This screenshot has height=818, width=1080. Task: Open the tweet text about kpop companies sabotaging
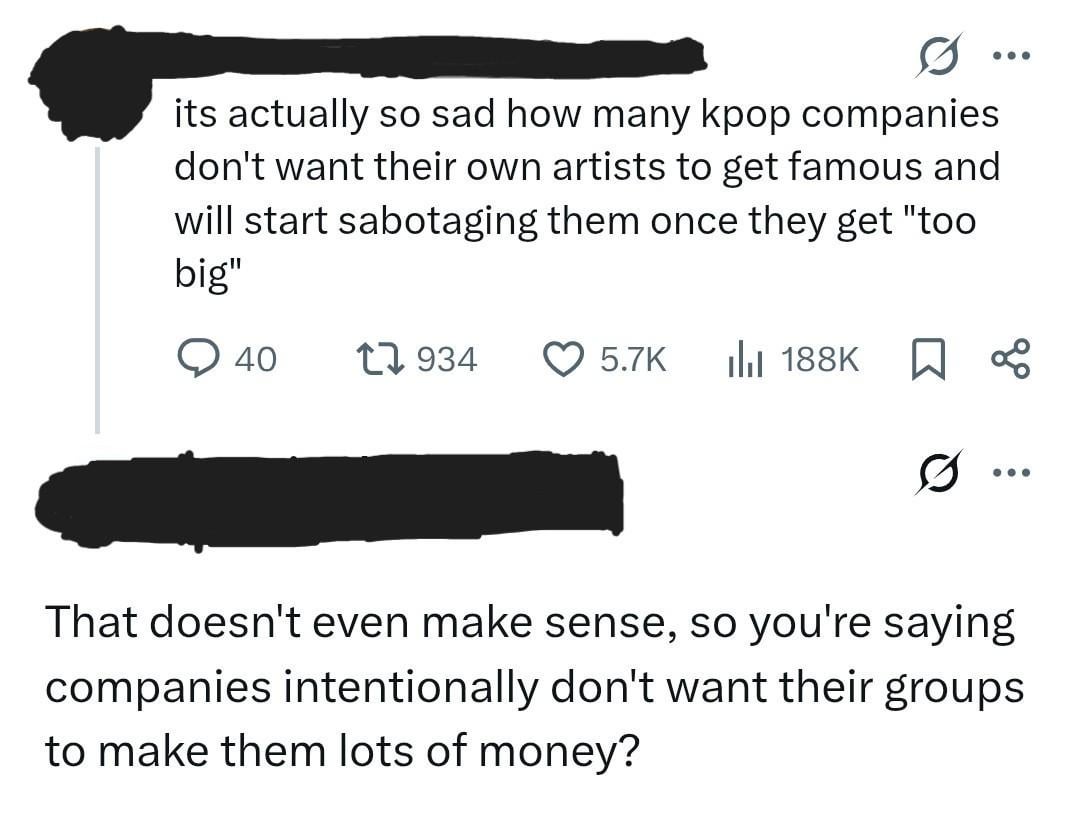587,193
